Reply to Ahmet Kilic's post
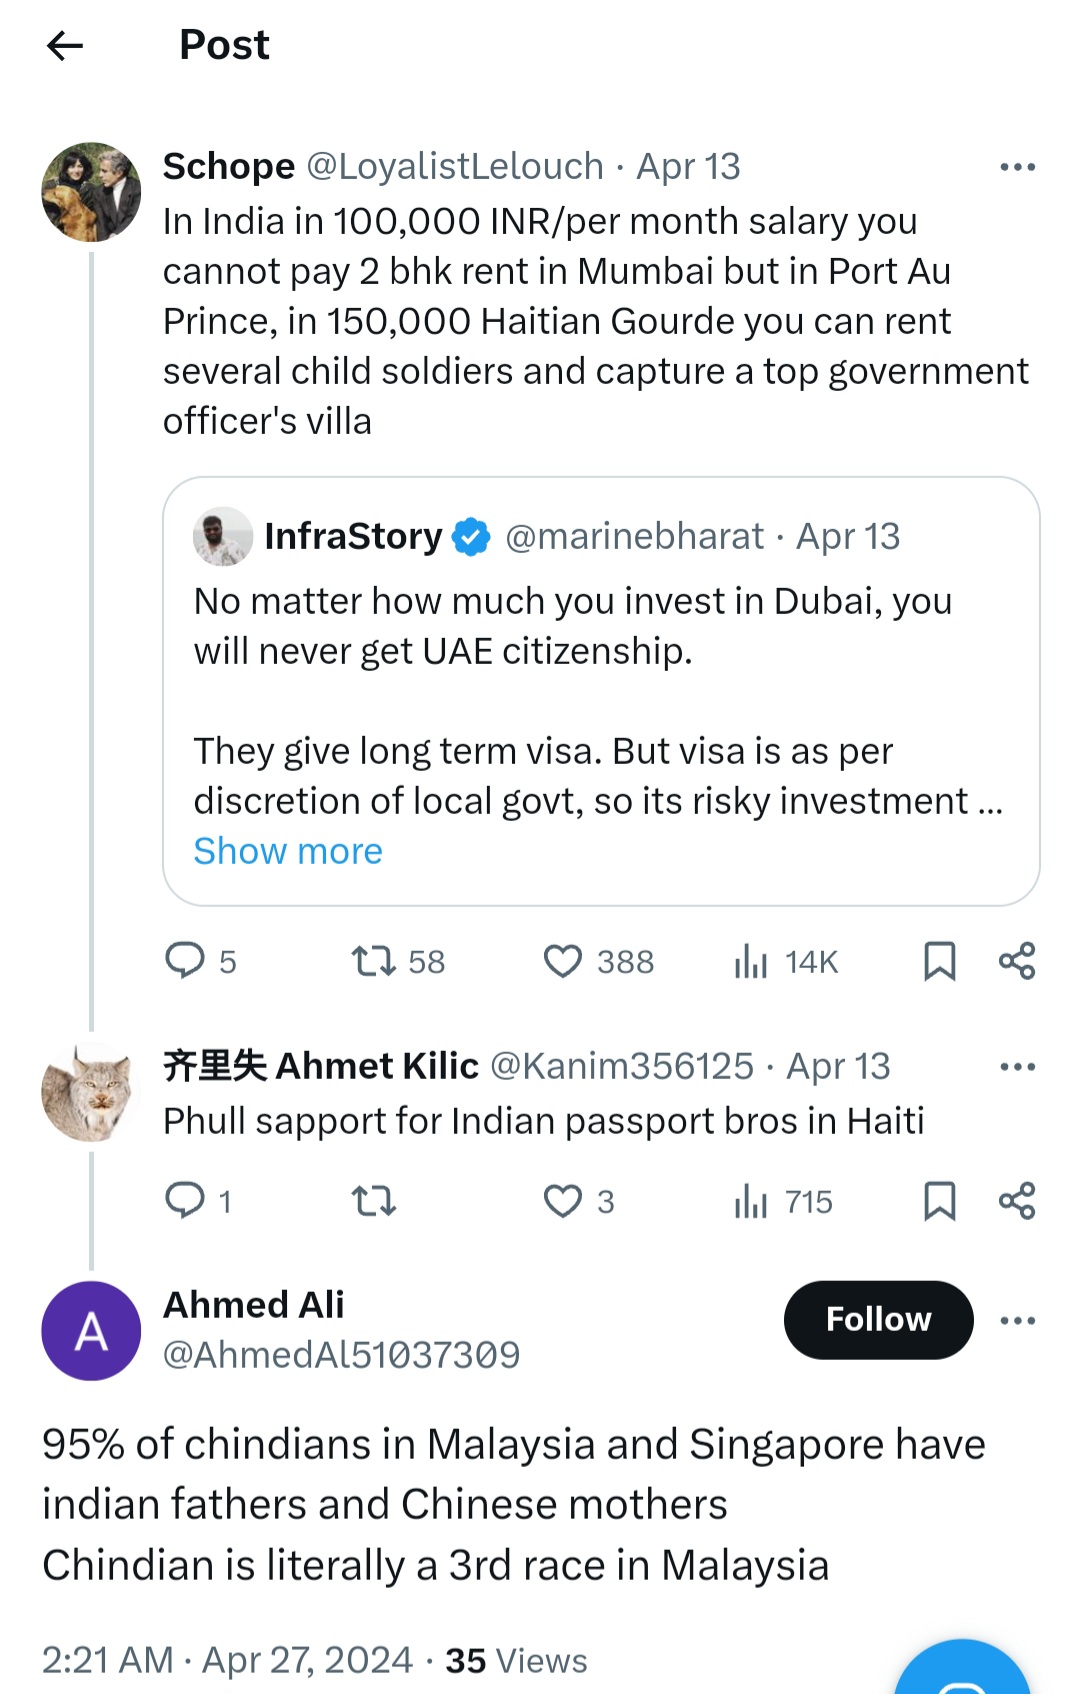The height and width of the screenshot is (1694, 1080). pos(185,1200)
